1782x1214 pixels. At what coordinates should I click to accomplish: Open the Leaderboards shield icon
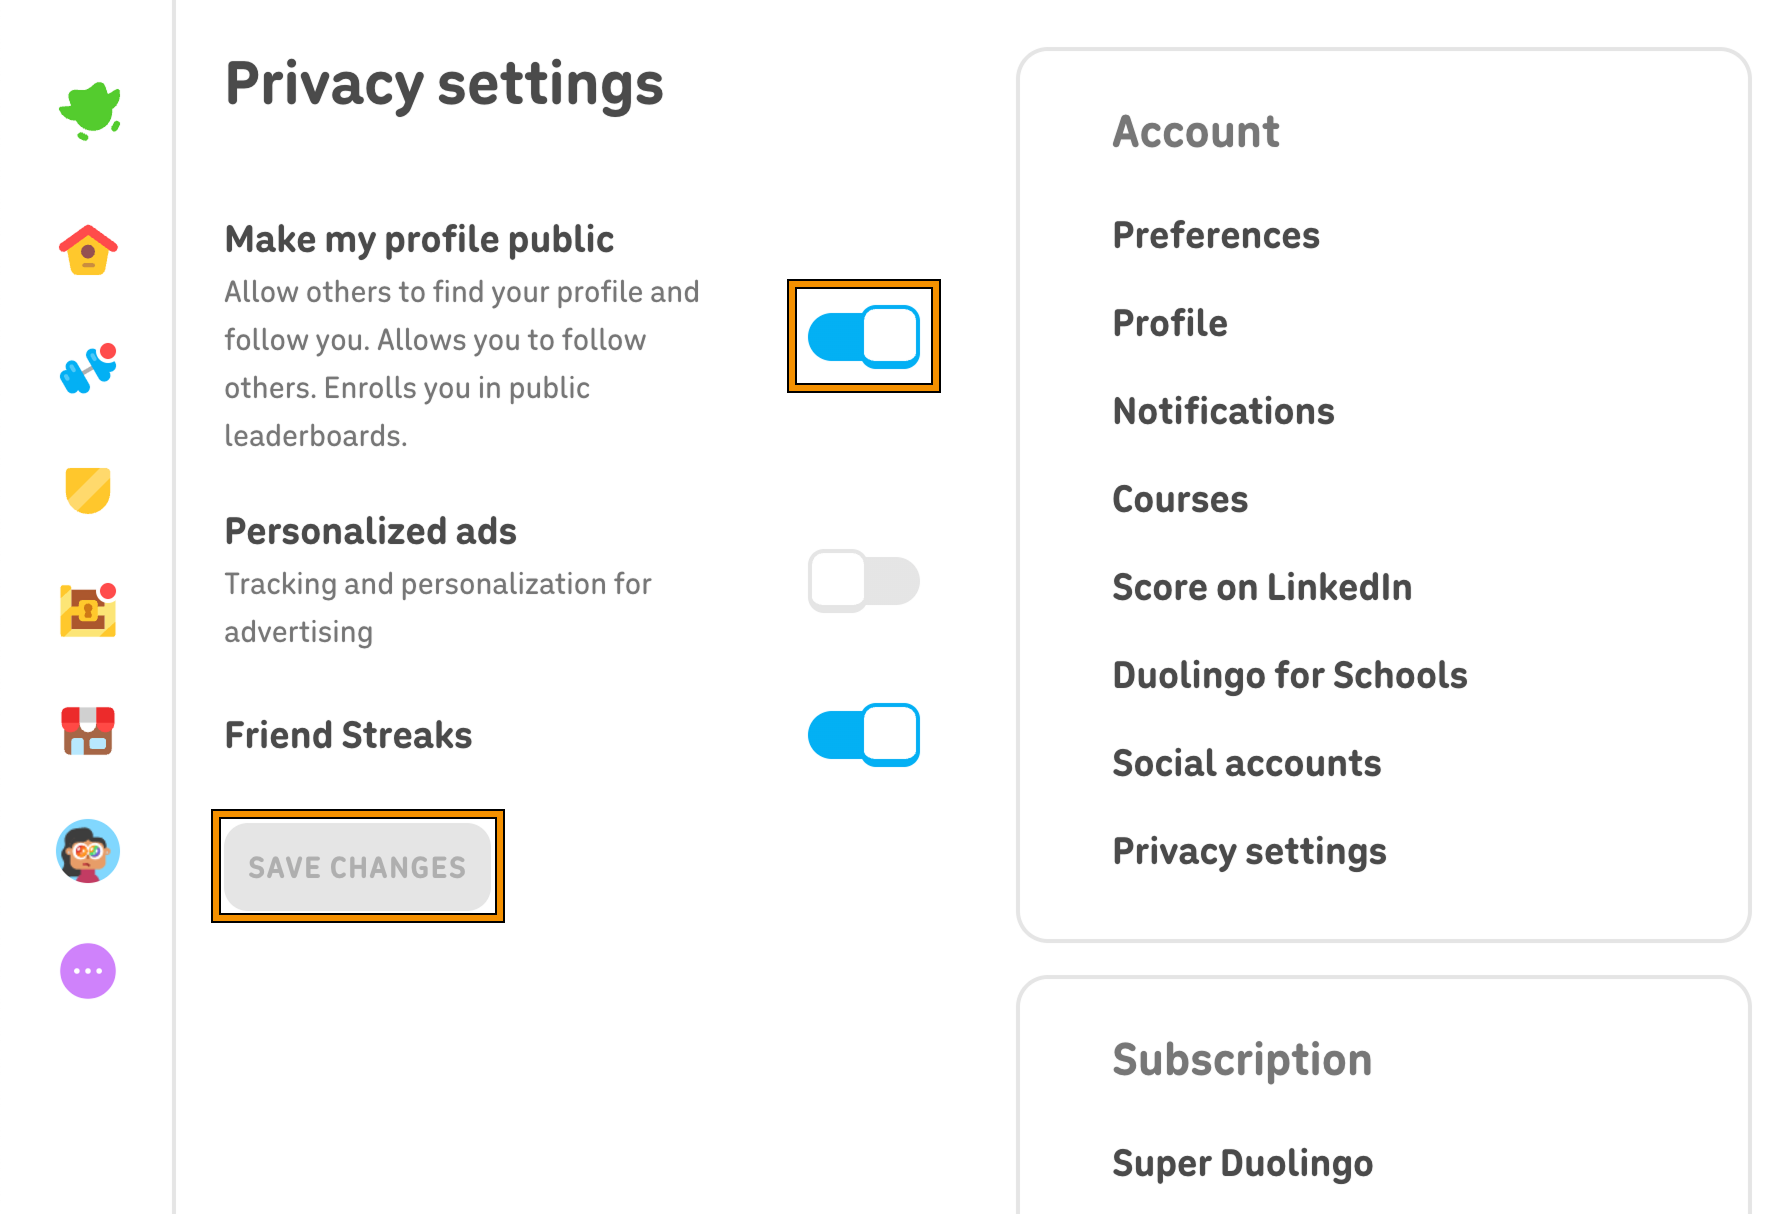(x=88, y=490)
